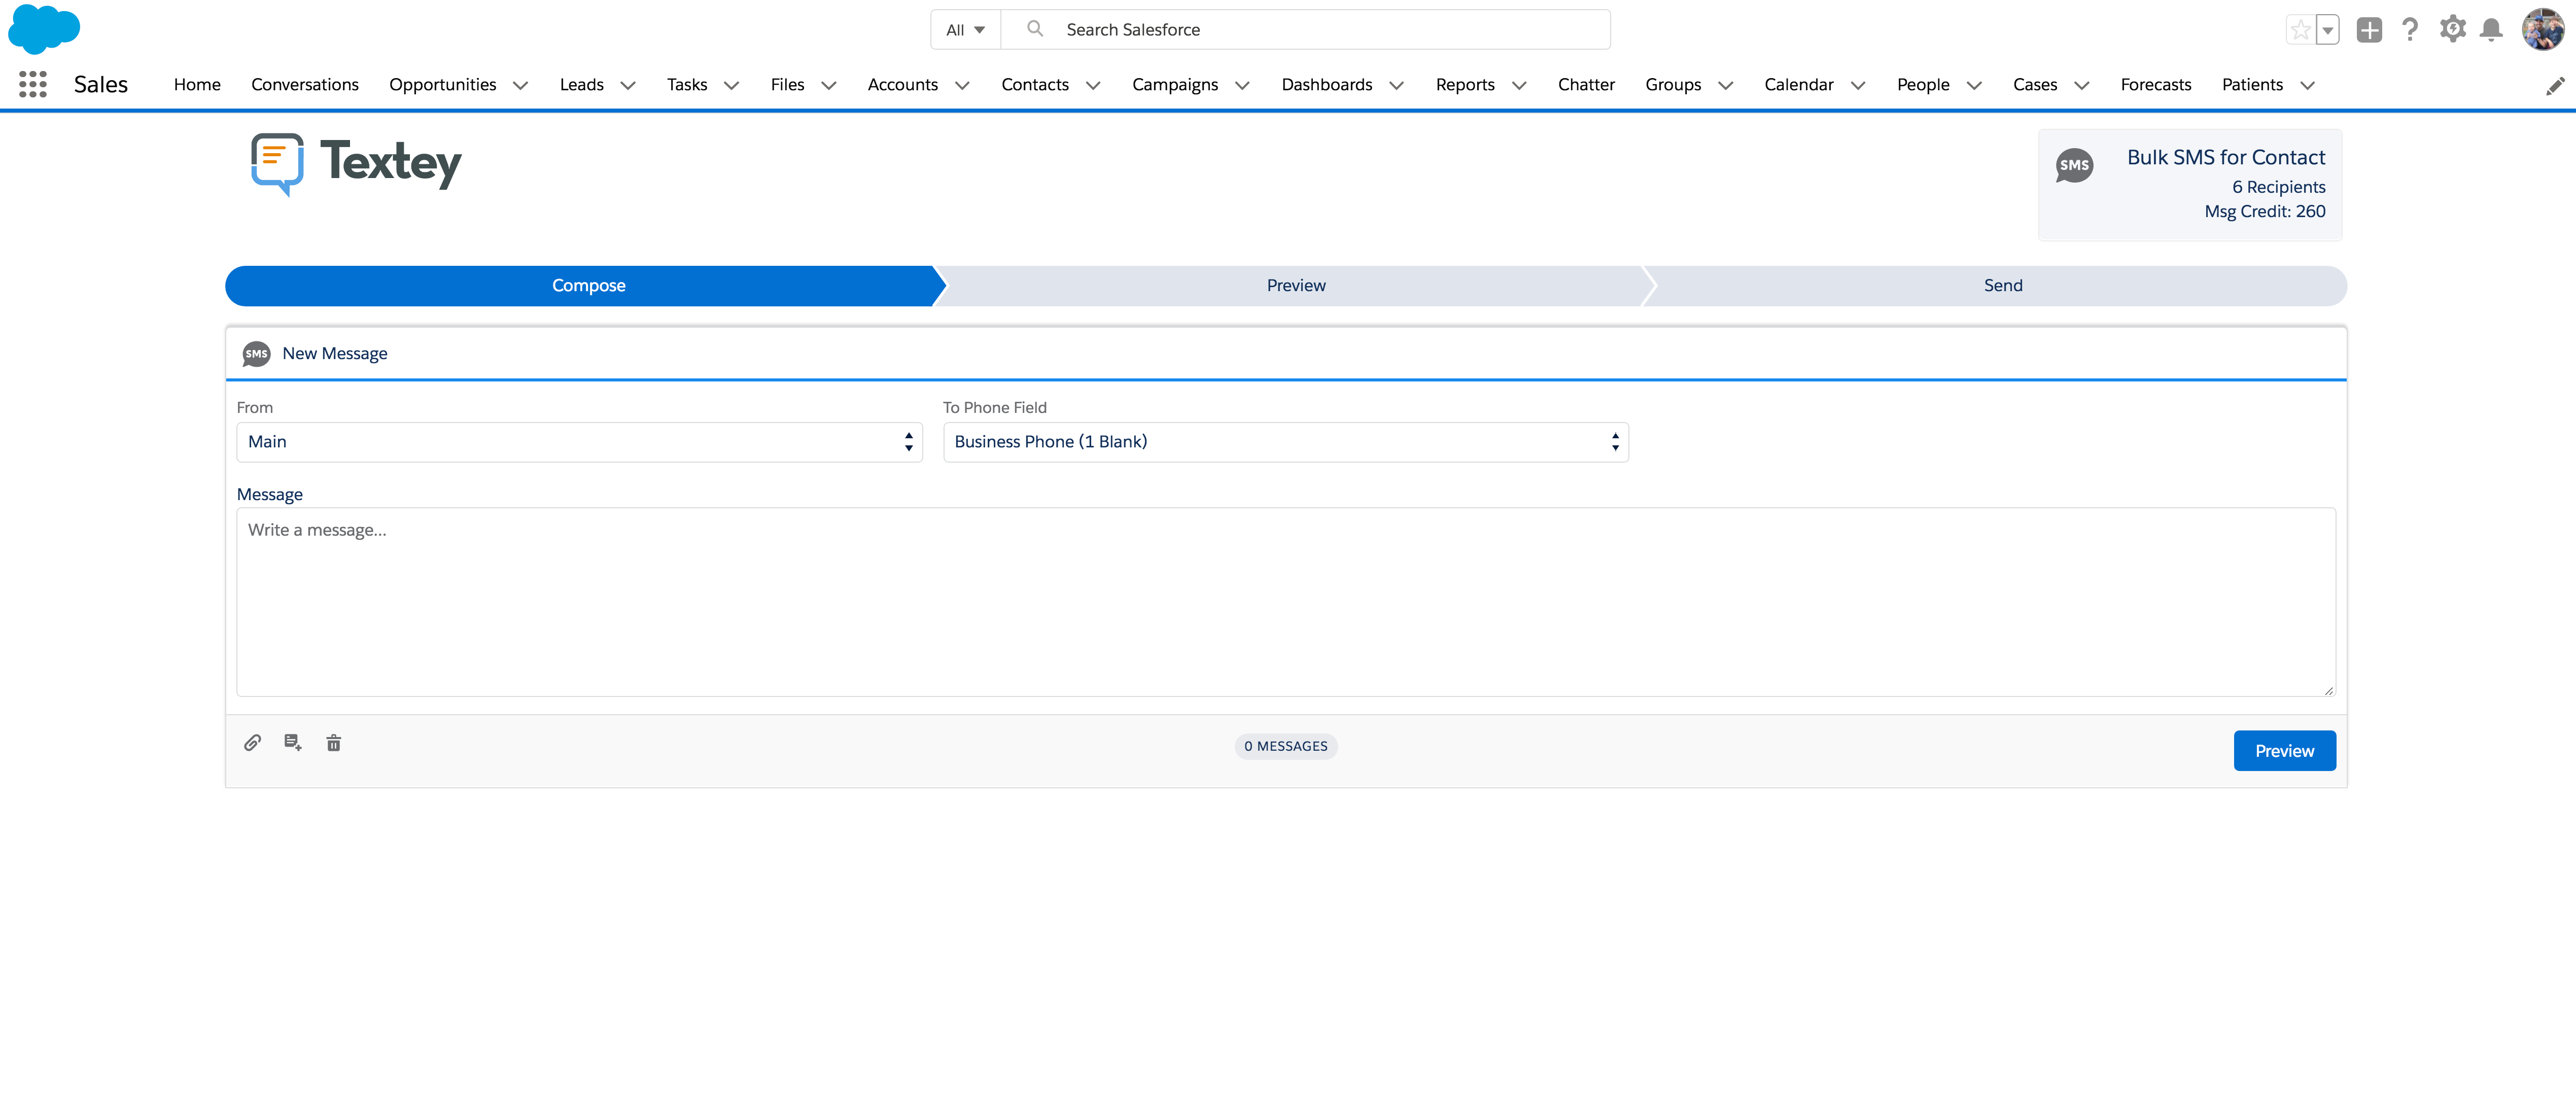
Task: Open the Patients tab
Action: (x=2252, y=85)
